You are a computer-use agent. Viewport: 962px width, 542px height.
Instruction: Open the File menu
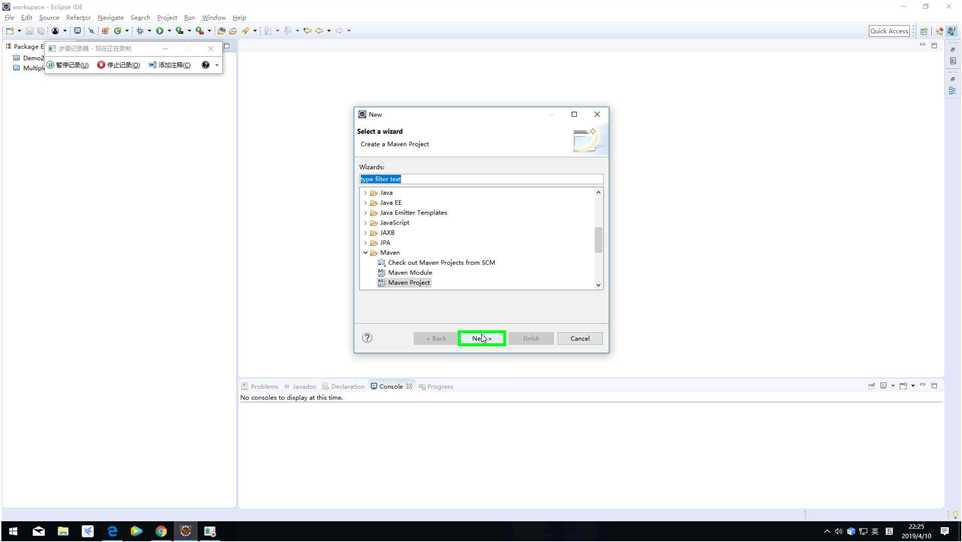9,18
